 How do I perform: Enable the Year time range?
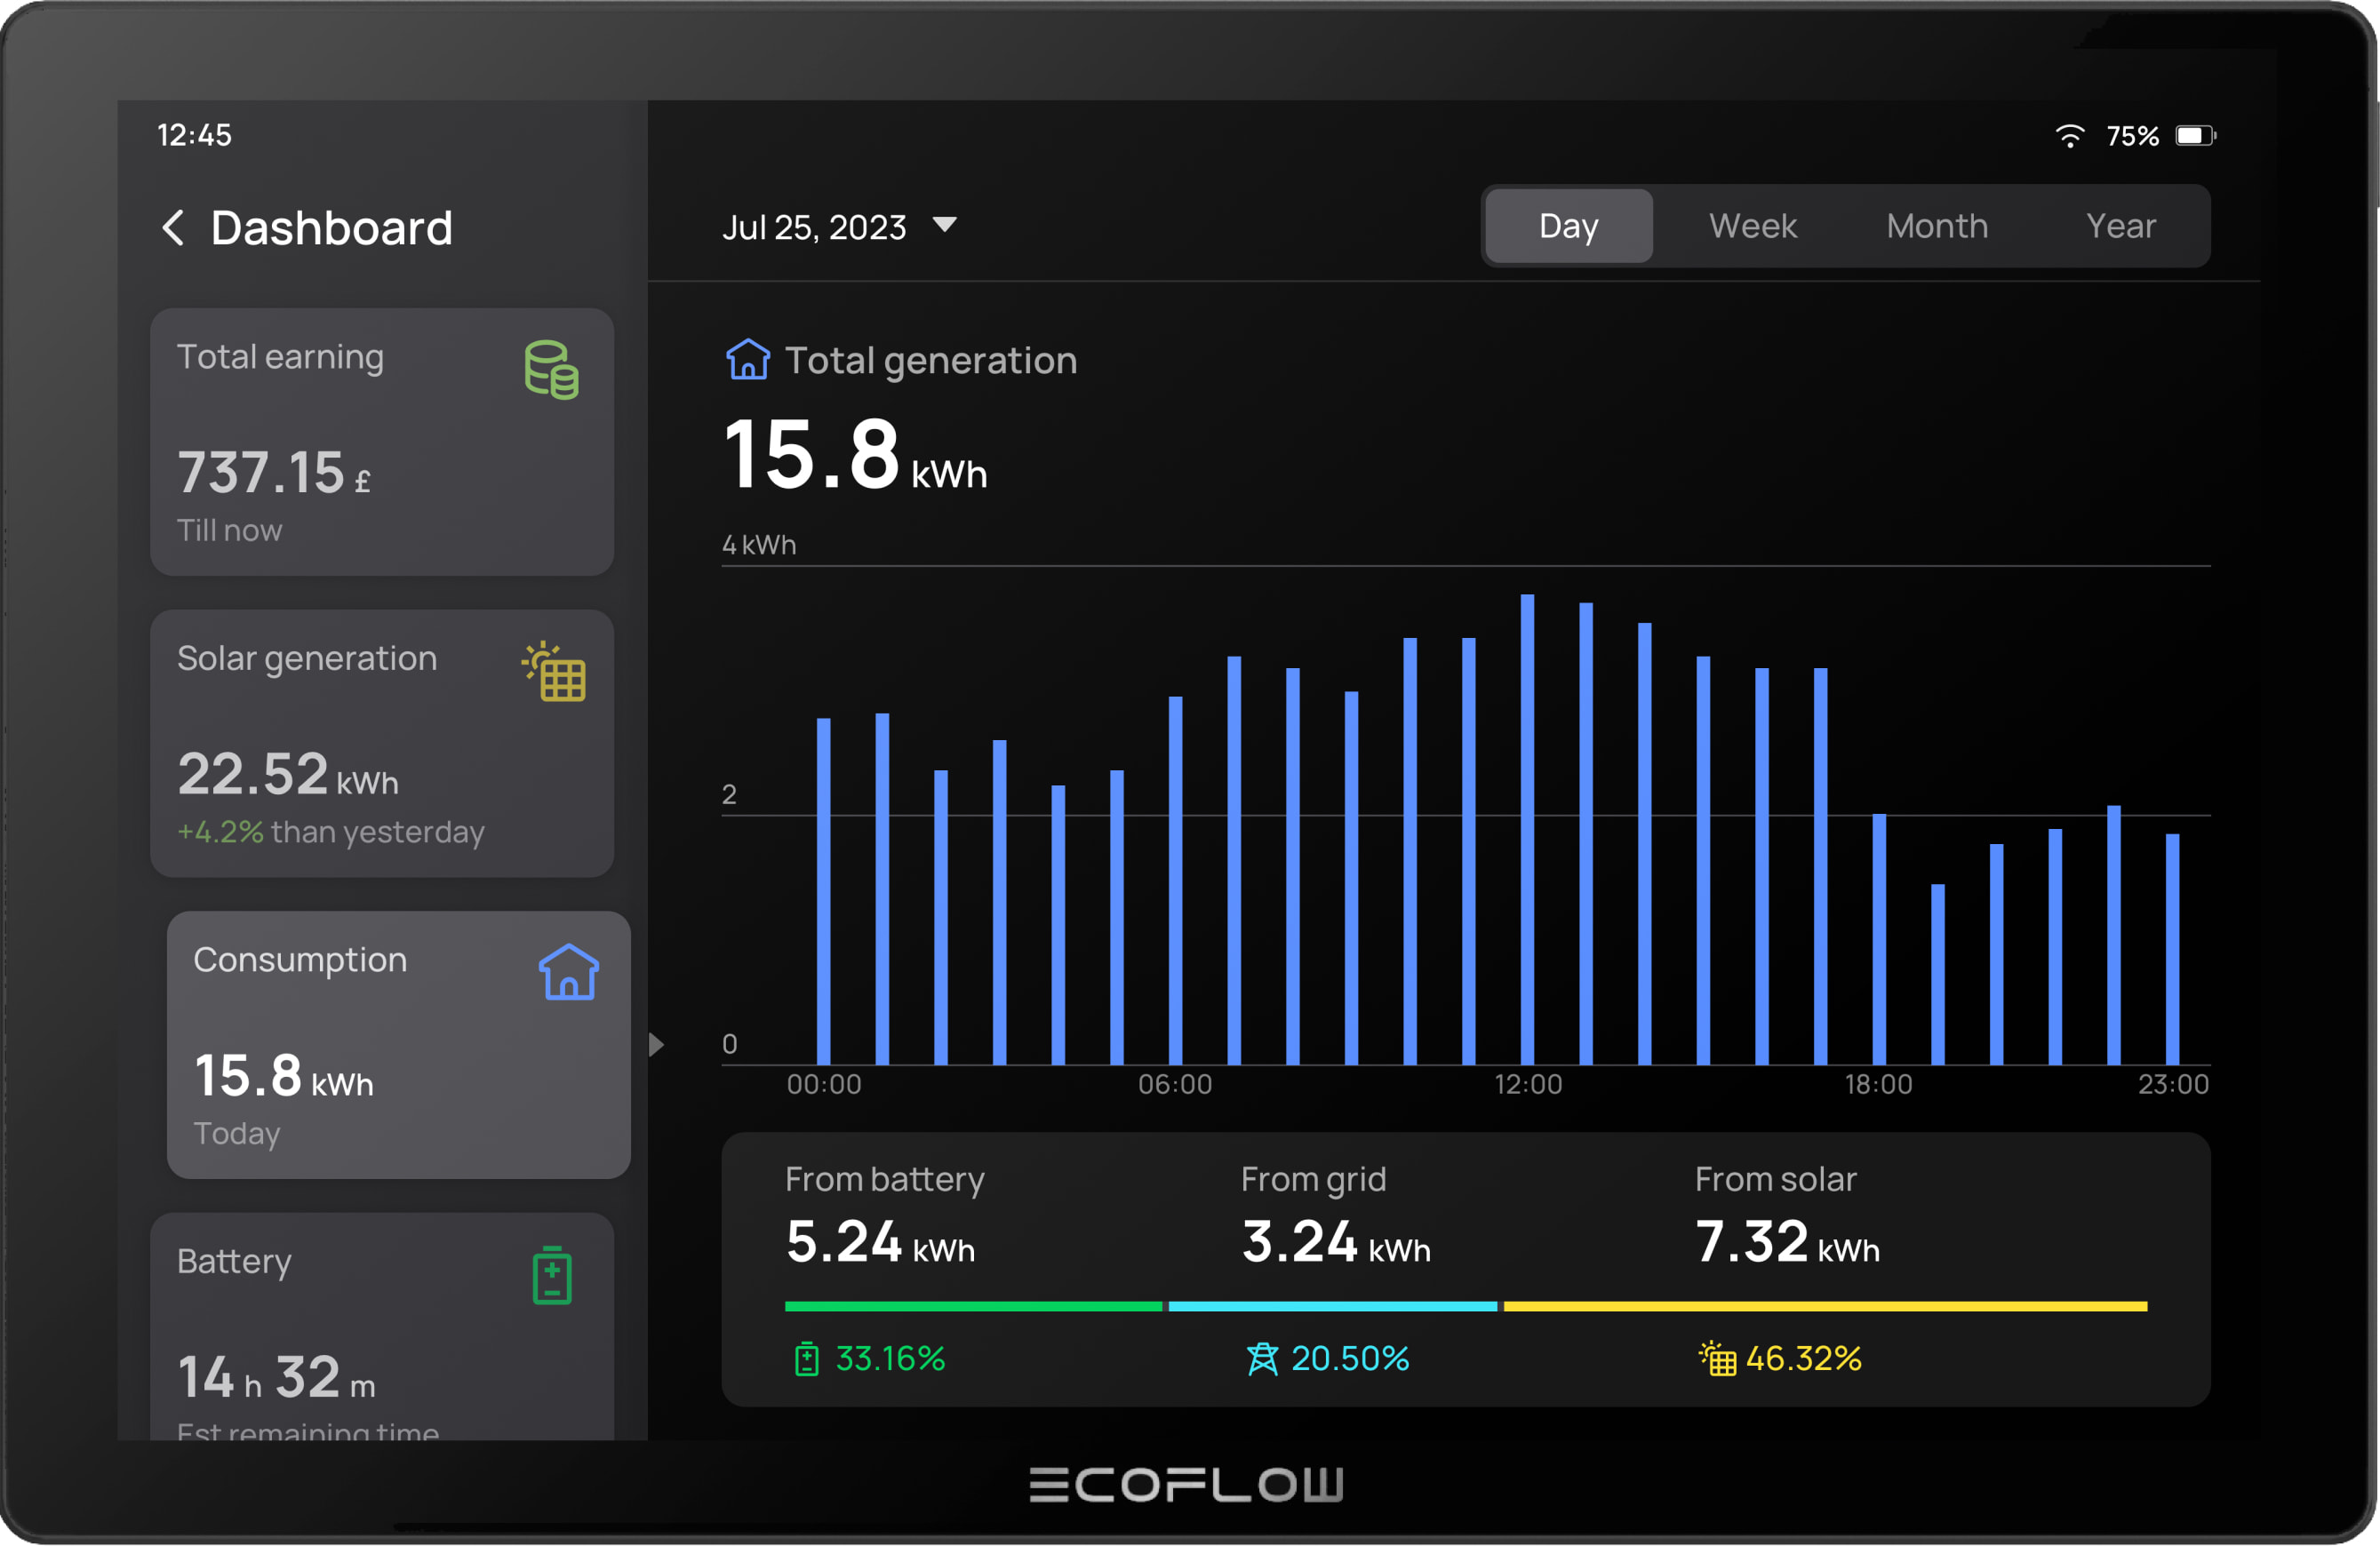click(x=2121, y=226)
